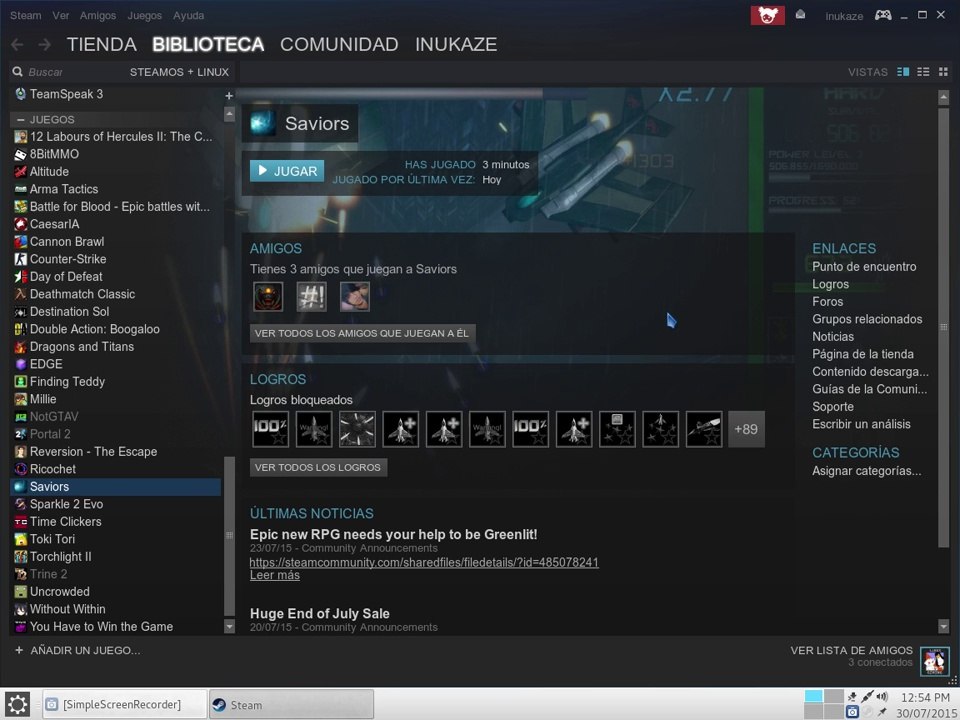This screenshot has height=720, width=960.
Task: Switch to SimpleScreenRecorder taskbar window
Action: [x=125, y=704]
